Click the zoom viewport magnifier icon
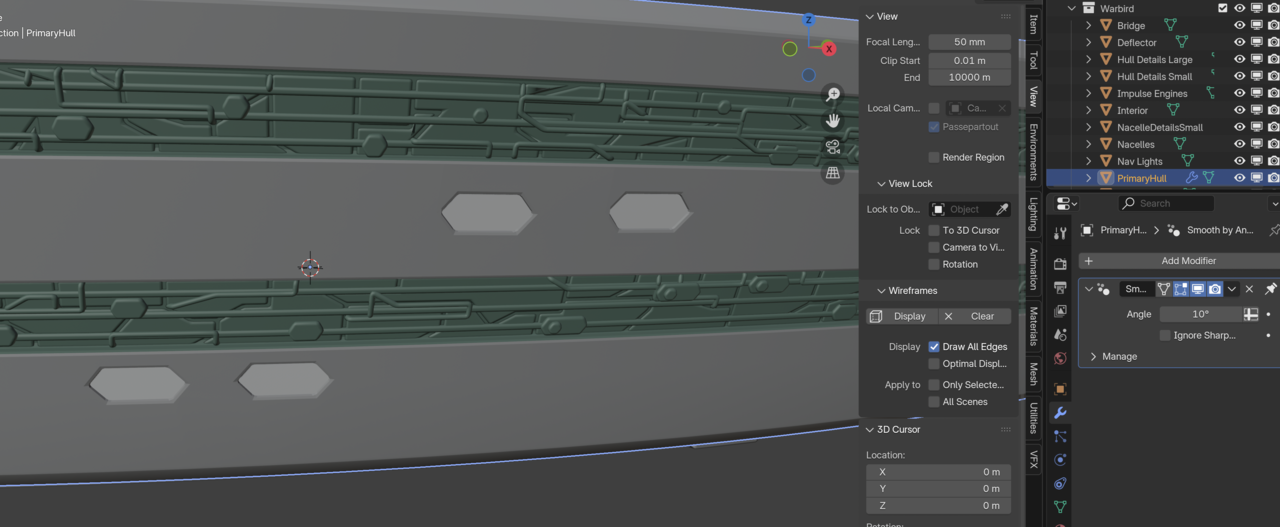The image size is (1280, 527). coord(833,94)
